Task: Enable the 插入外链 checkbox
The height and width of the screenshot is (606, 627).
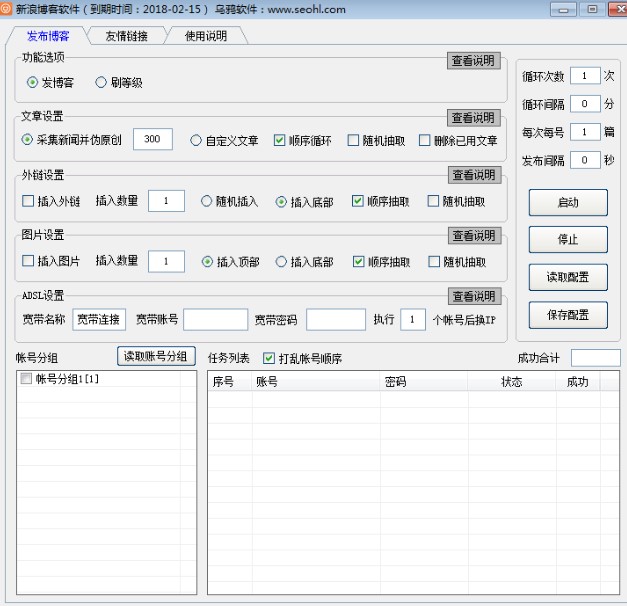Action: point(28,202)
